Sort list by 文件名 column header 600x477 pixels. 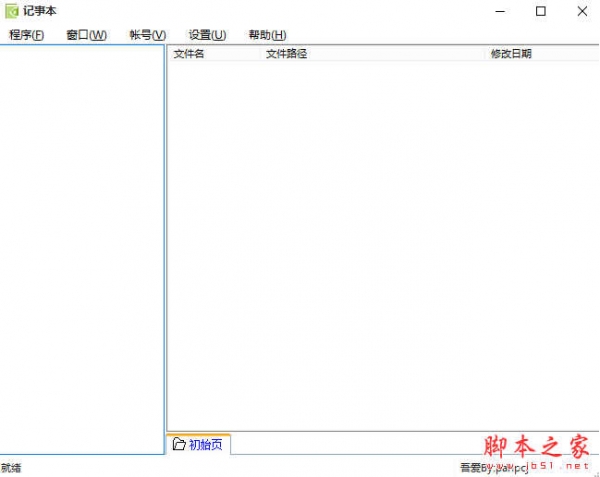tap(216, 54)
